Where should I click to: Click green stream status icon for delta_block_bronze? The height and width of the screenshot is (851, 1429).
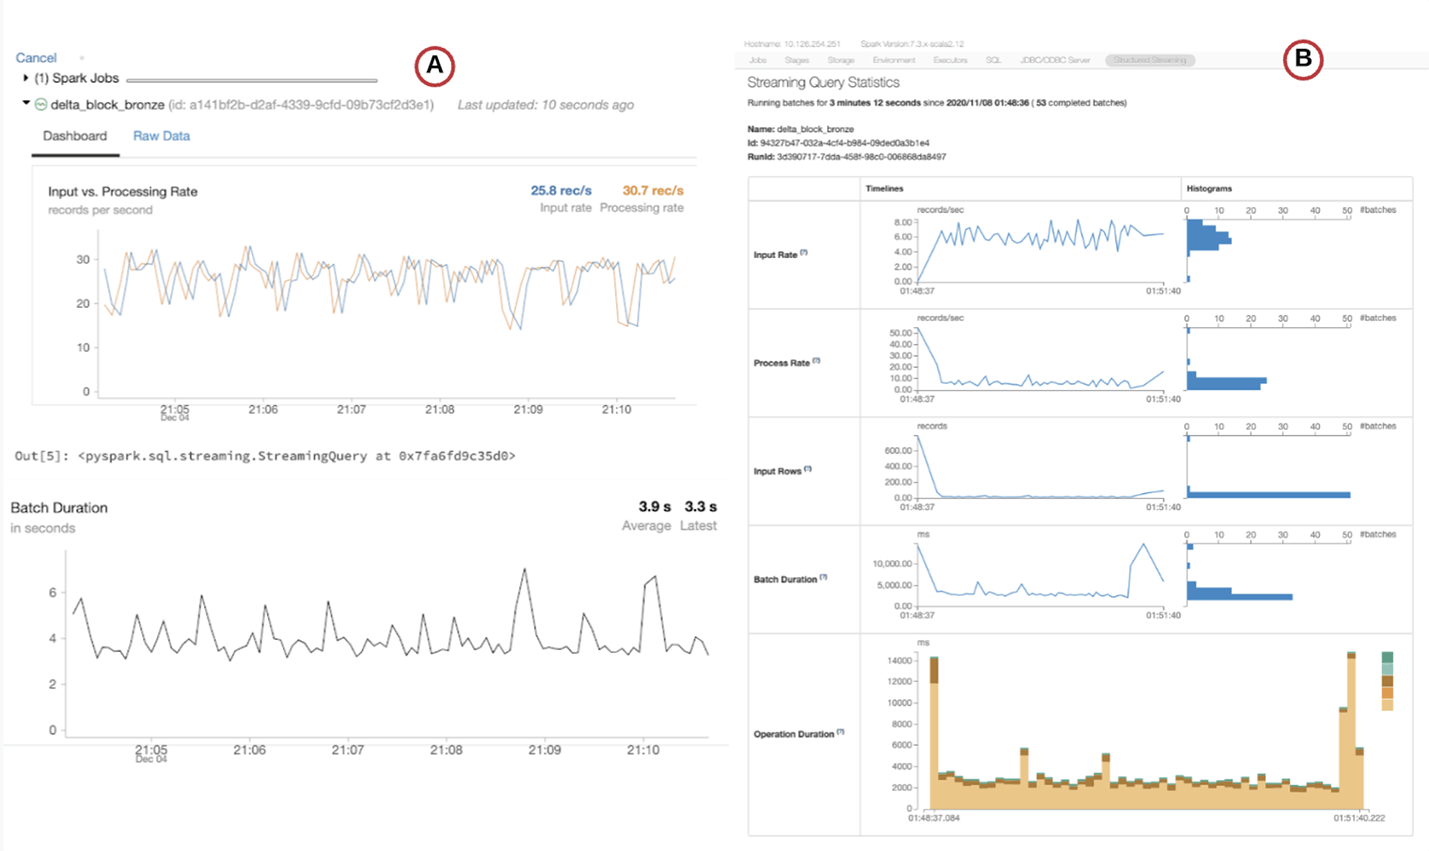click(x=41, y=105)
